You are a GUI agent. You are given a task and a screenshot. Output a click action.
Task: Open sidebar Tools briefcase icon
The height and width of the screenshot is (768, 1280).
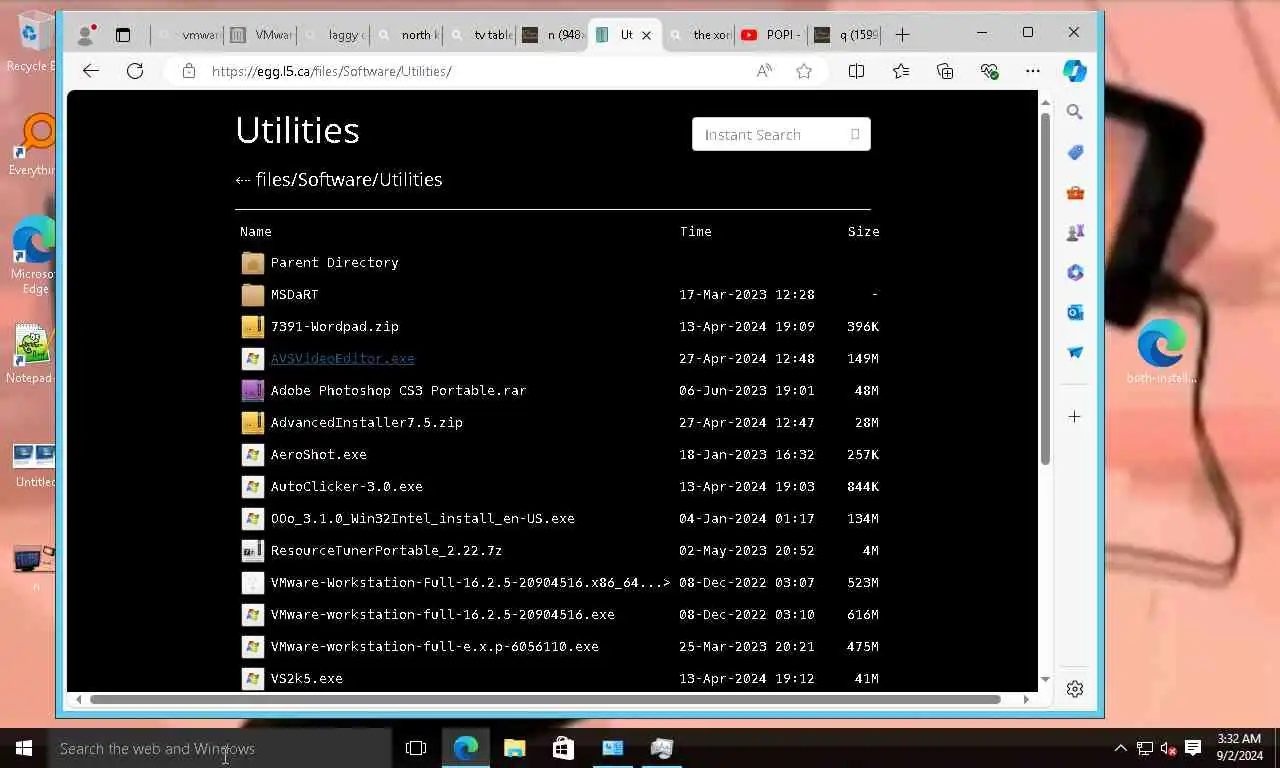tap(1075, 192)
